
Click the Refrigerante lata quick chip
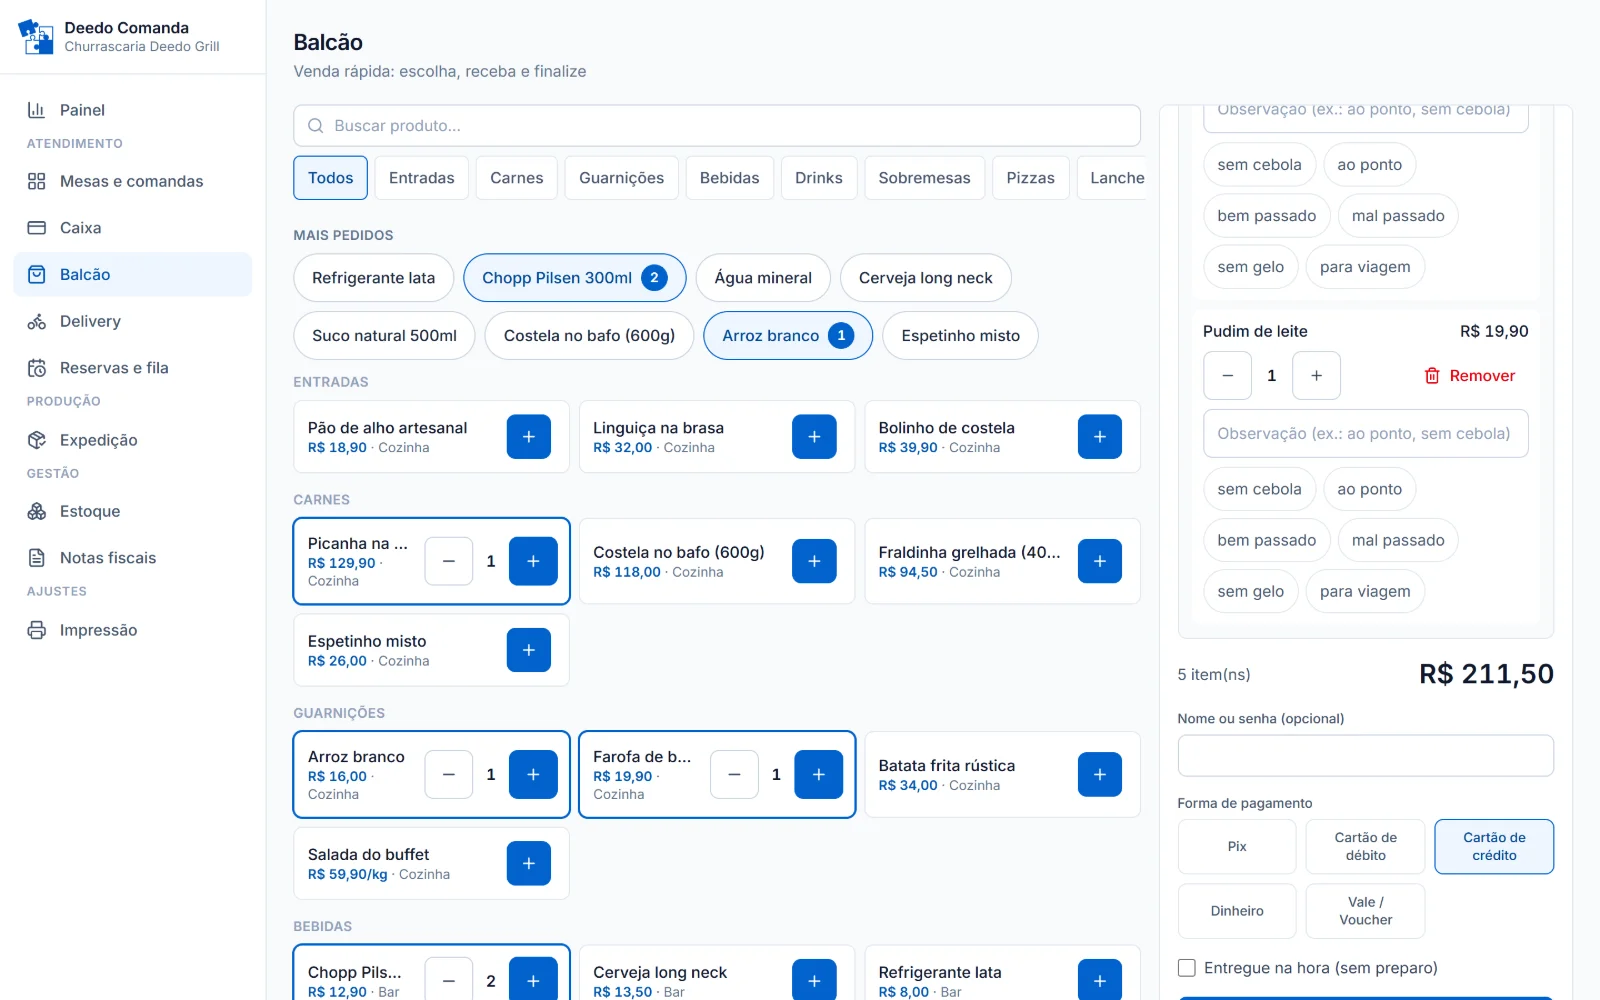pyautogui.click(x=374, y=278)
